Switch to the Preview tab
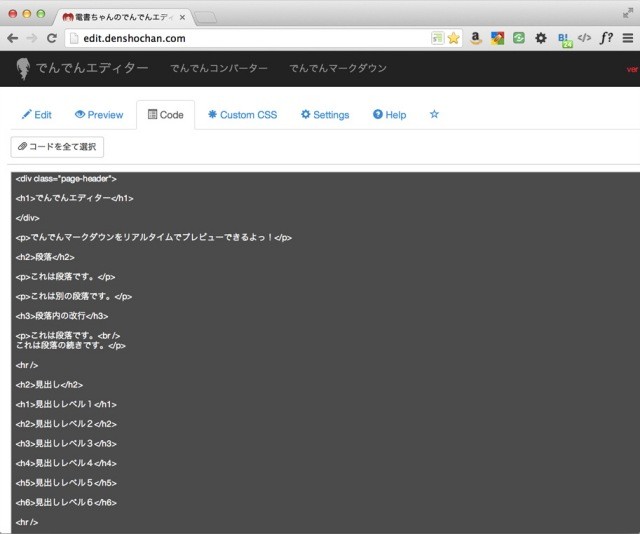The height and width of the screenshot is (534, 640). pos(99,115)
